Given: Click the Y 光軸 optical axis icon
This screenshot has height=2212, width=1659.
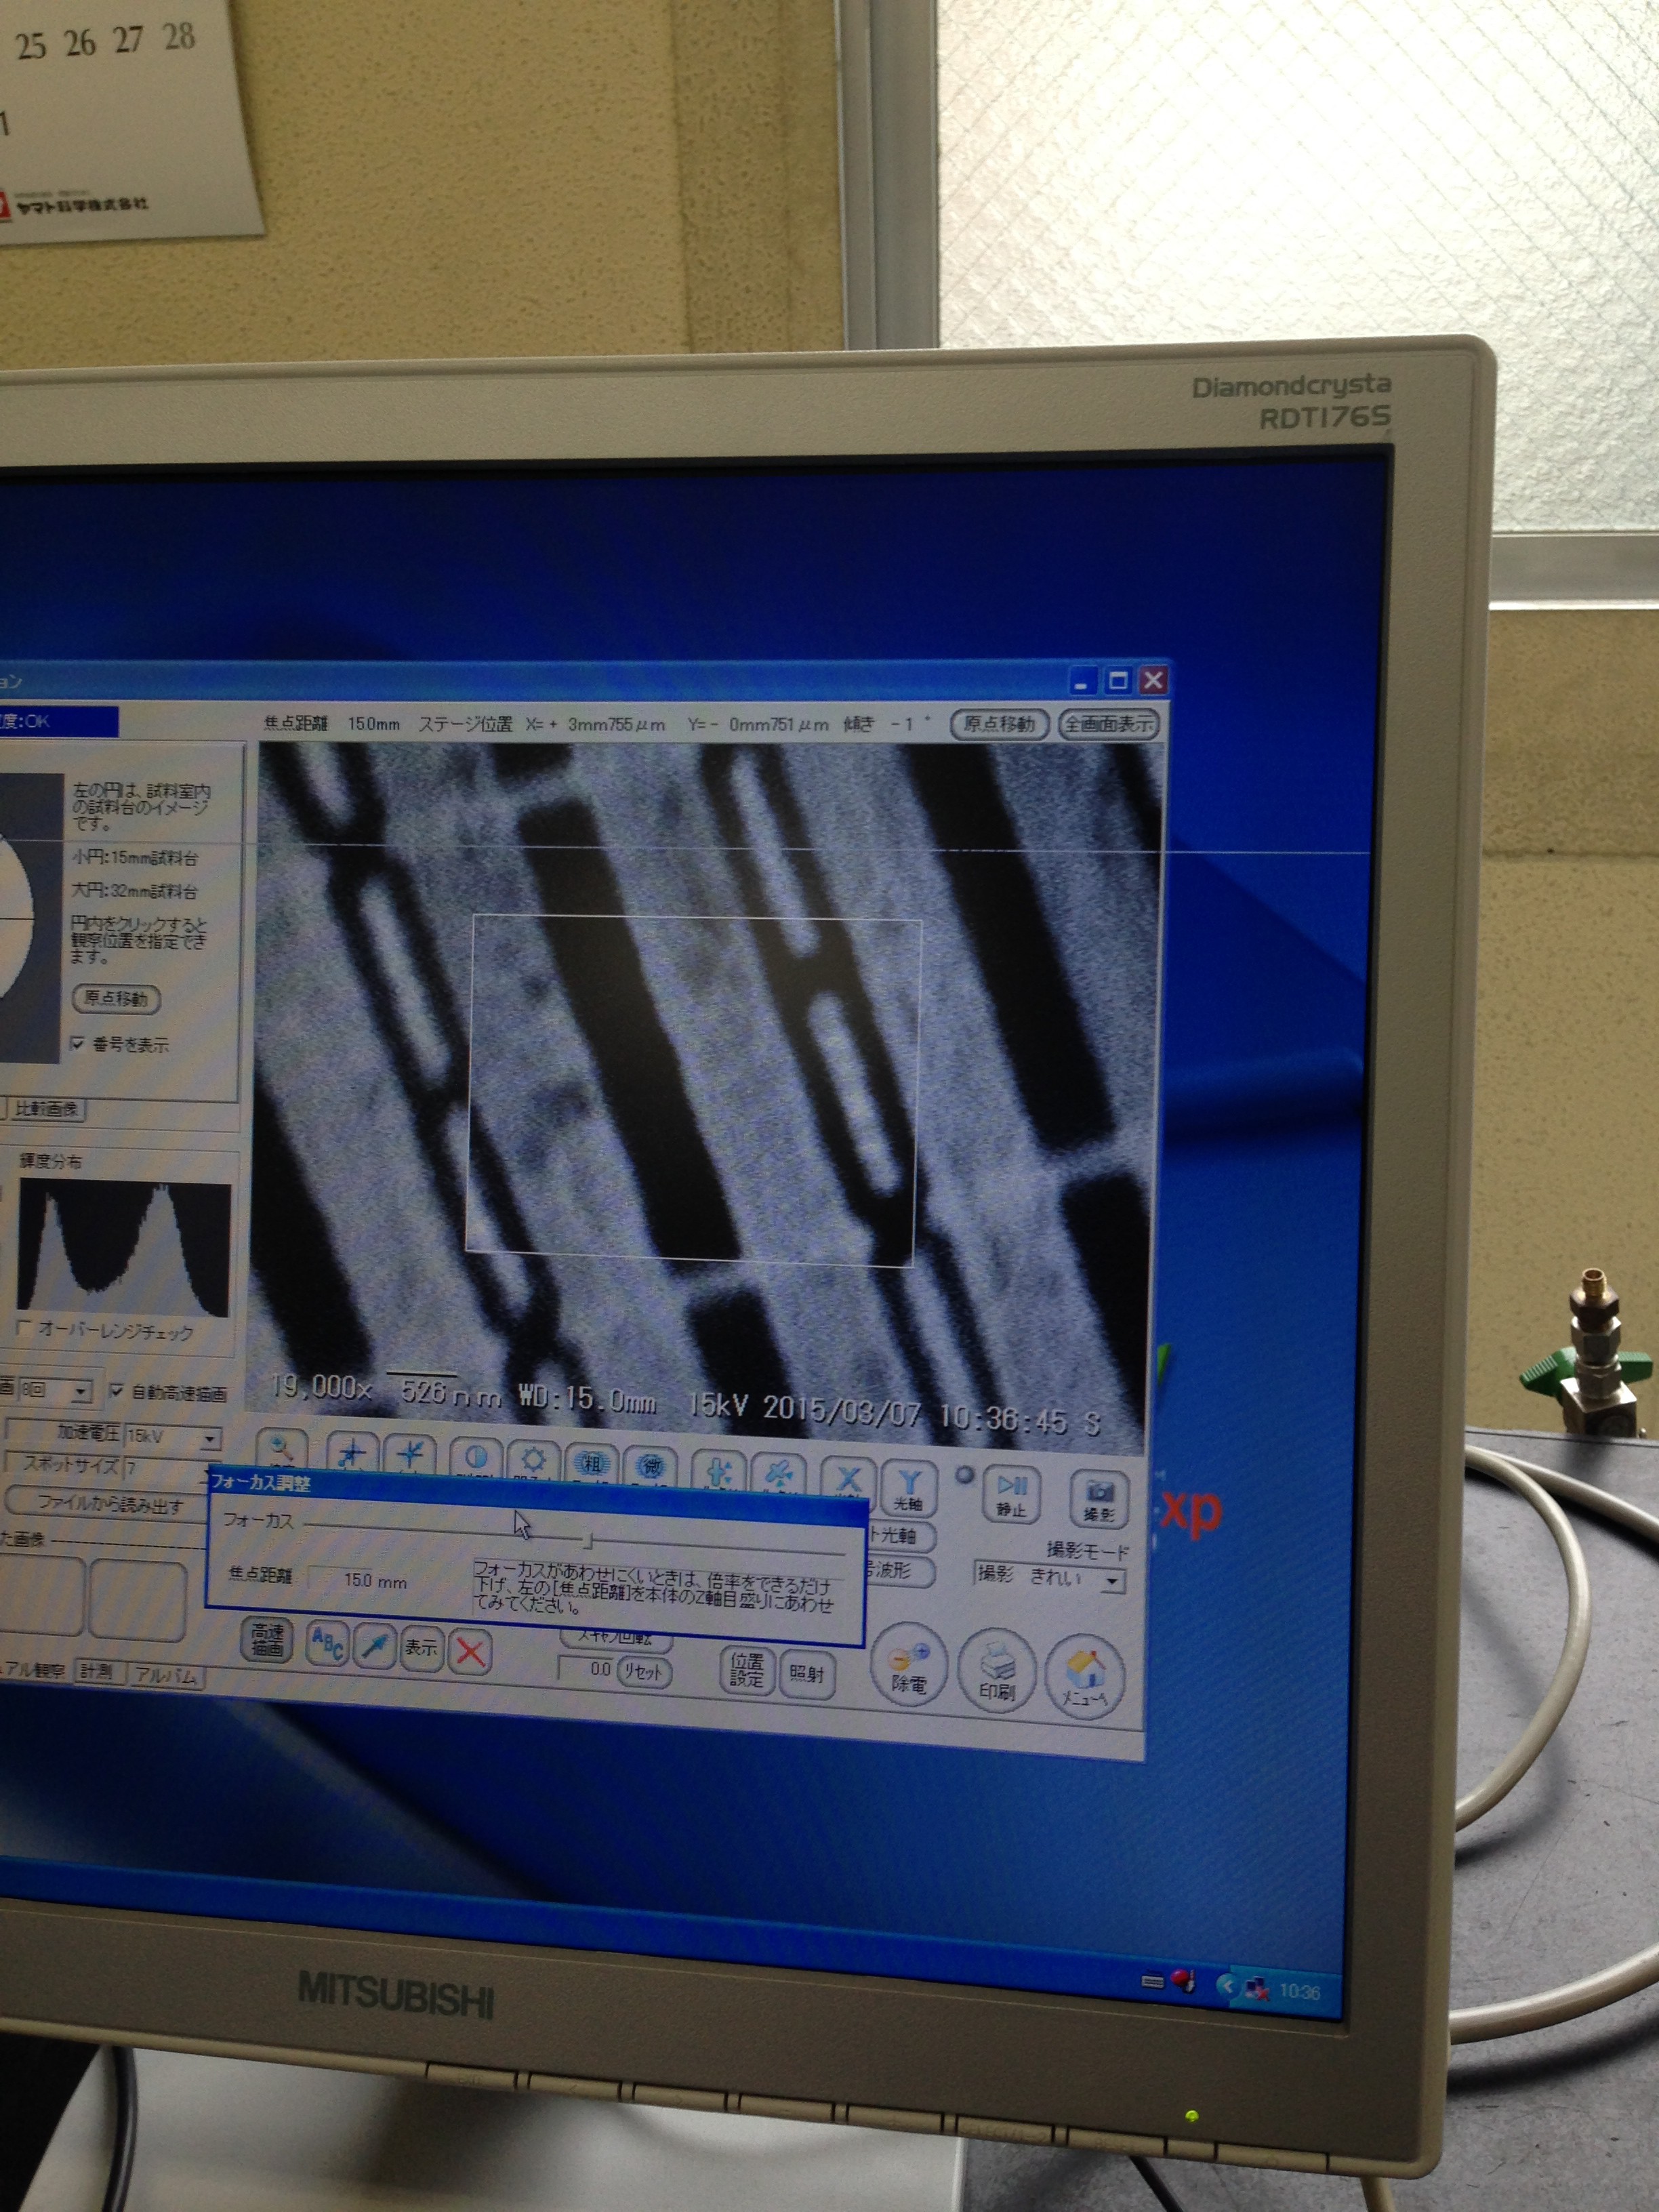Looking at the screenshot, I should [909, 1487].
